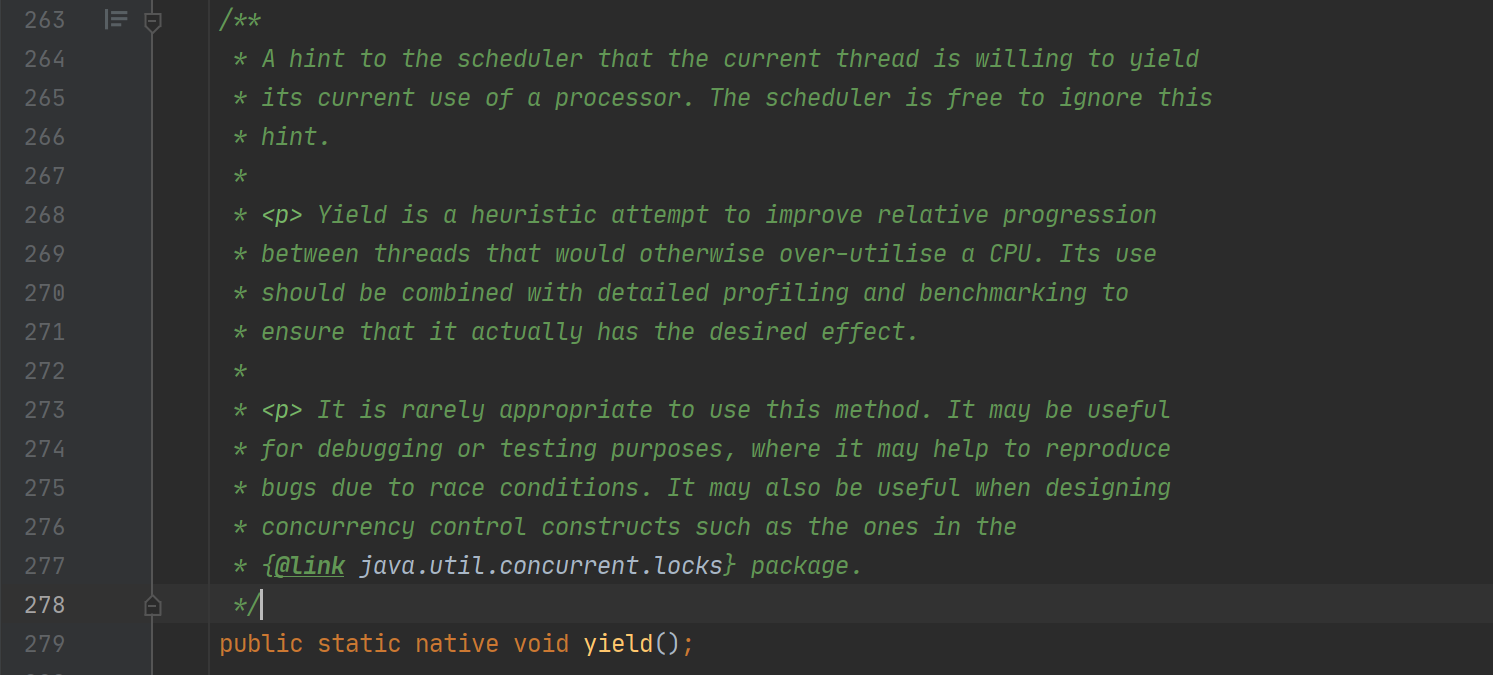Toggle rendered doc view icon at line 263

(116, 19)
